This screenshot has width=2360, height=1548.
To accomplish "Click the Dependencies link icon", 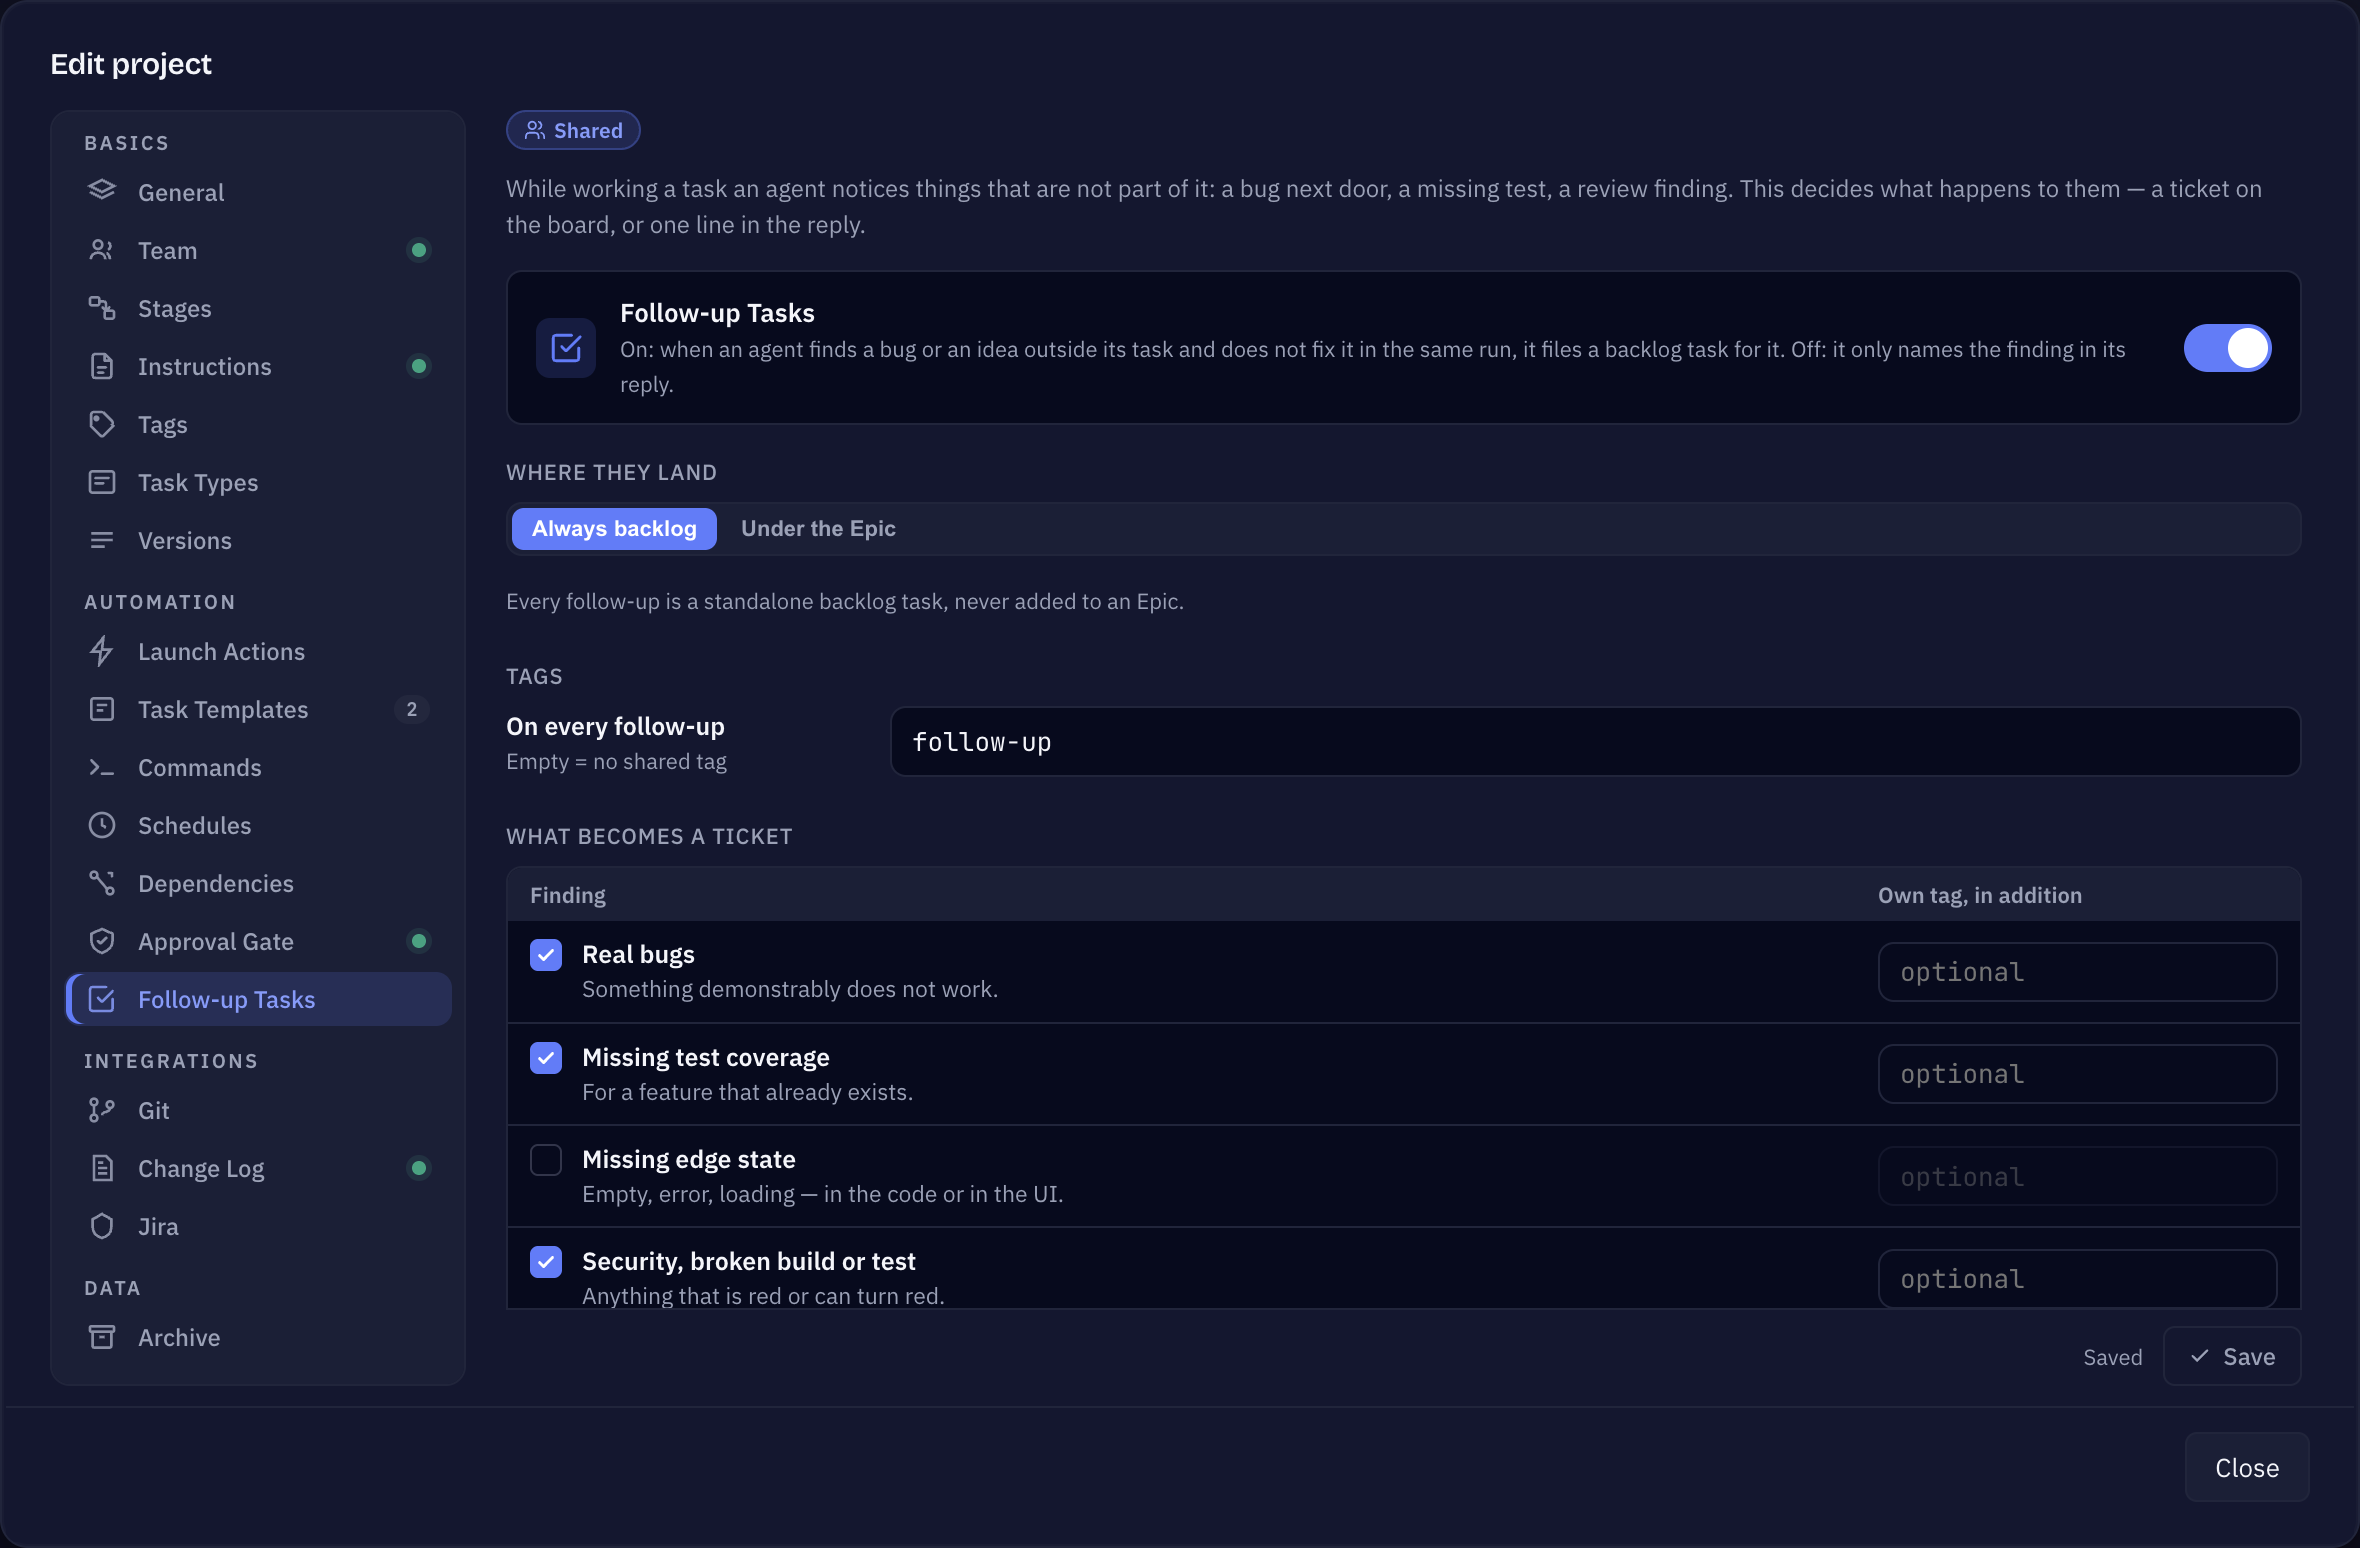I will [102, 882].
